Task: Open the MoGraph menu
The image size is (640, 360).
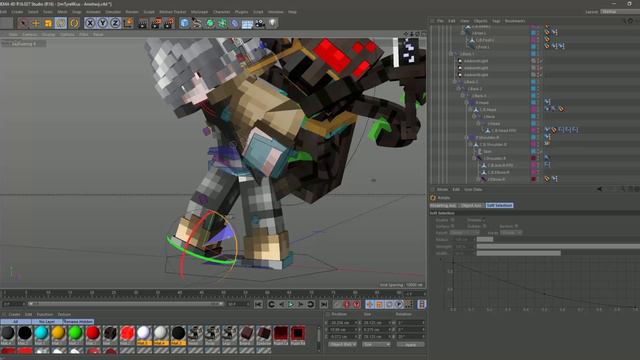Action: (200, 12)
